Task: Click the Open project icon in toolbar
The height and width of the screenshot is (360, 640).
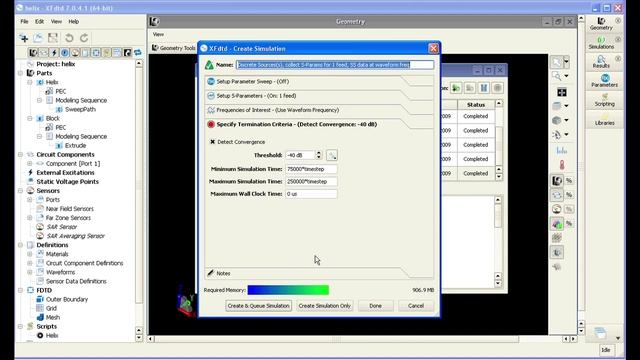Action: (x=38, y=38)
